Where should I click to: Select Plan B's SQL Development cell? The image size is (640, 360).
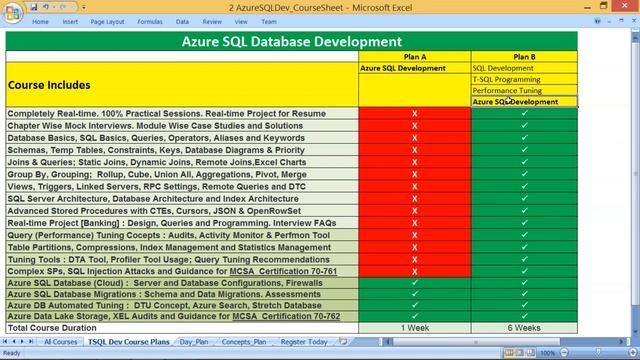(x=524, y=68)
